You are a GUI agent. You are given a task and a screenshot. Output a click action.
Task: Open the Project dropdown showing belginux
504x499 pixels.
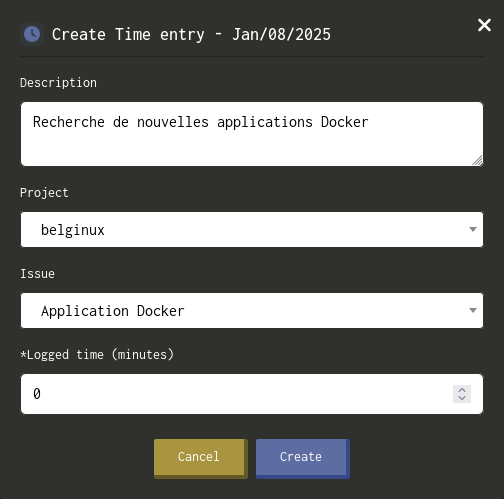click(252, 230)
